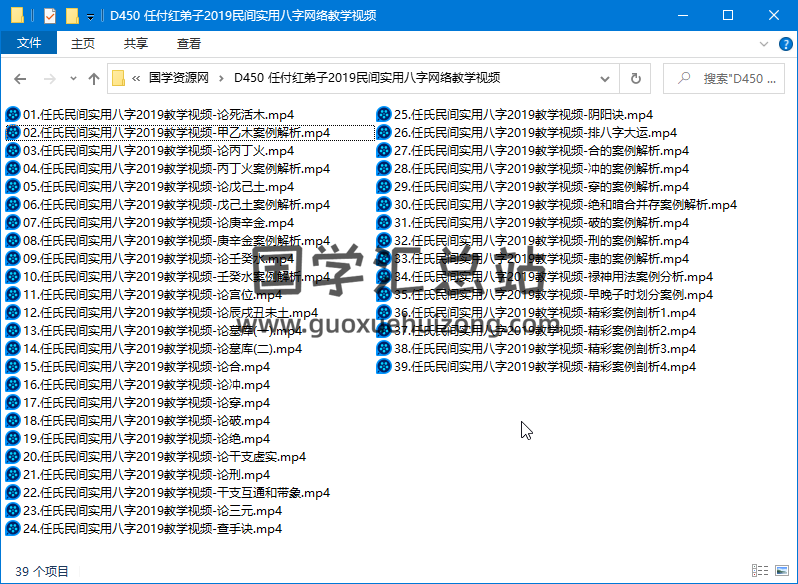This screenshot has width=798, height=584.
Task: Click the video icon of file 30 绝和暗合并存案例解析.mp4
Action: pos(384,205)
